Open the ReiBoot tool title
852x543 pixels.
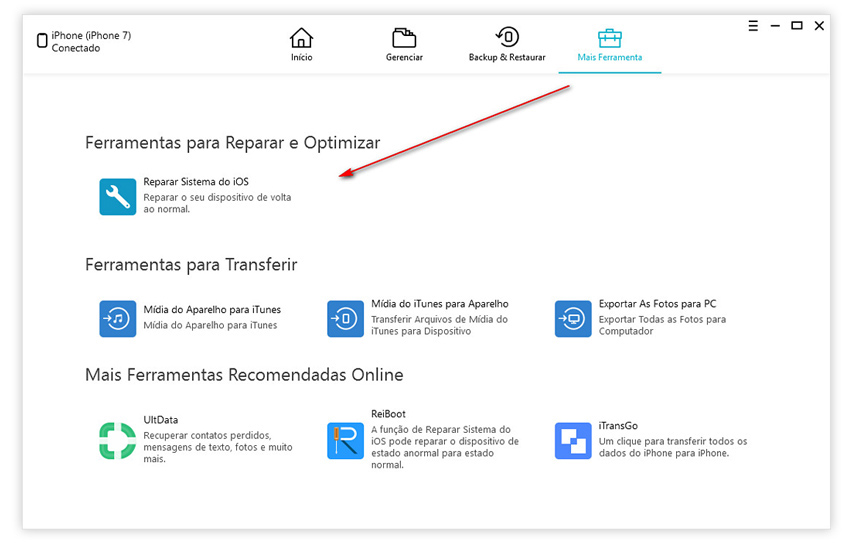point(388,414)
